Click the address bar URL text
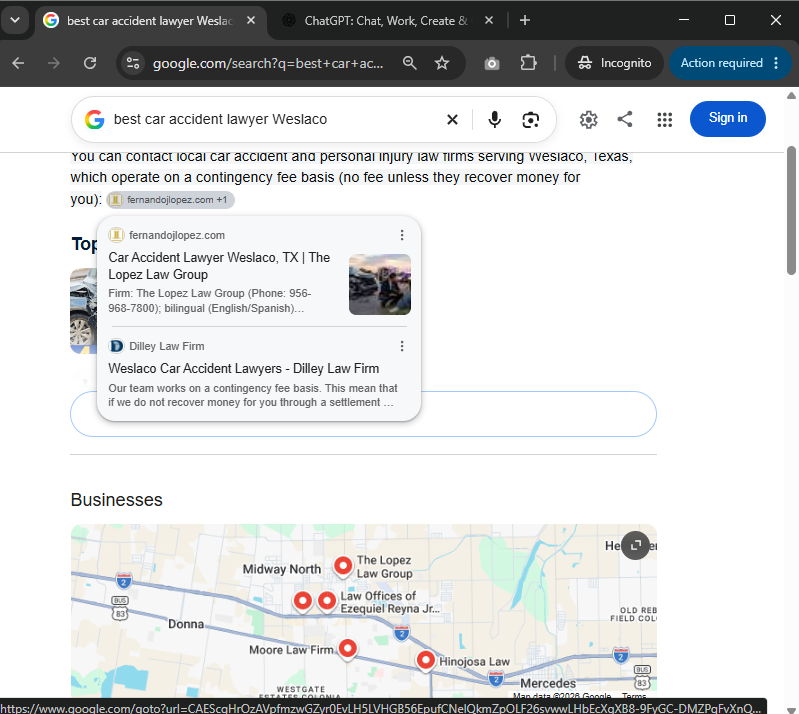The width and height of the screenshot is (799, 714). (268, 63)
